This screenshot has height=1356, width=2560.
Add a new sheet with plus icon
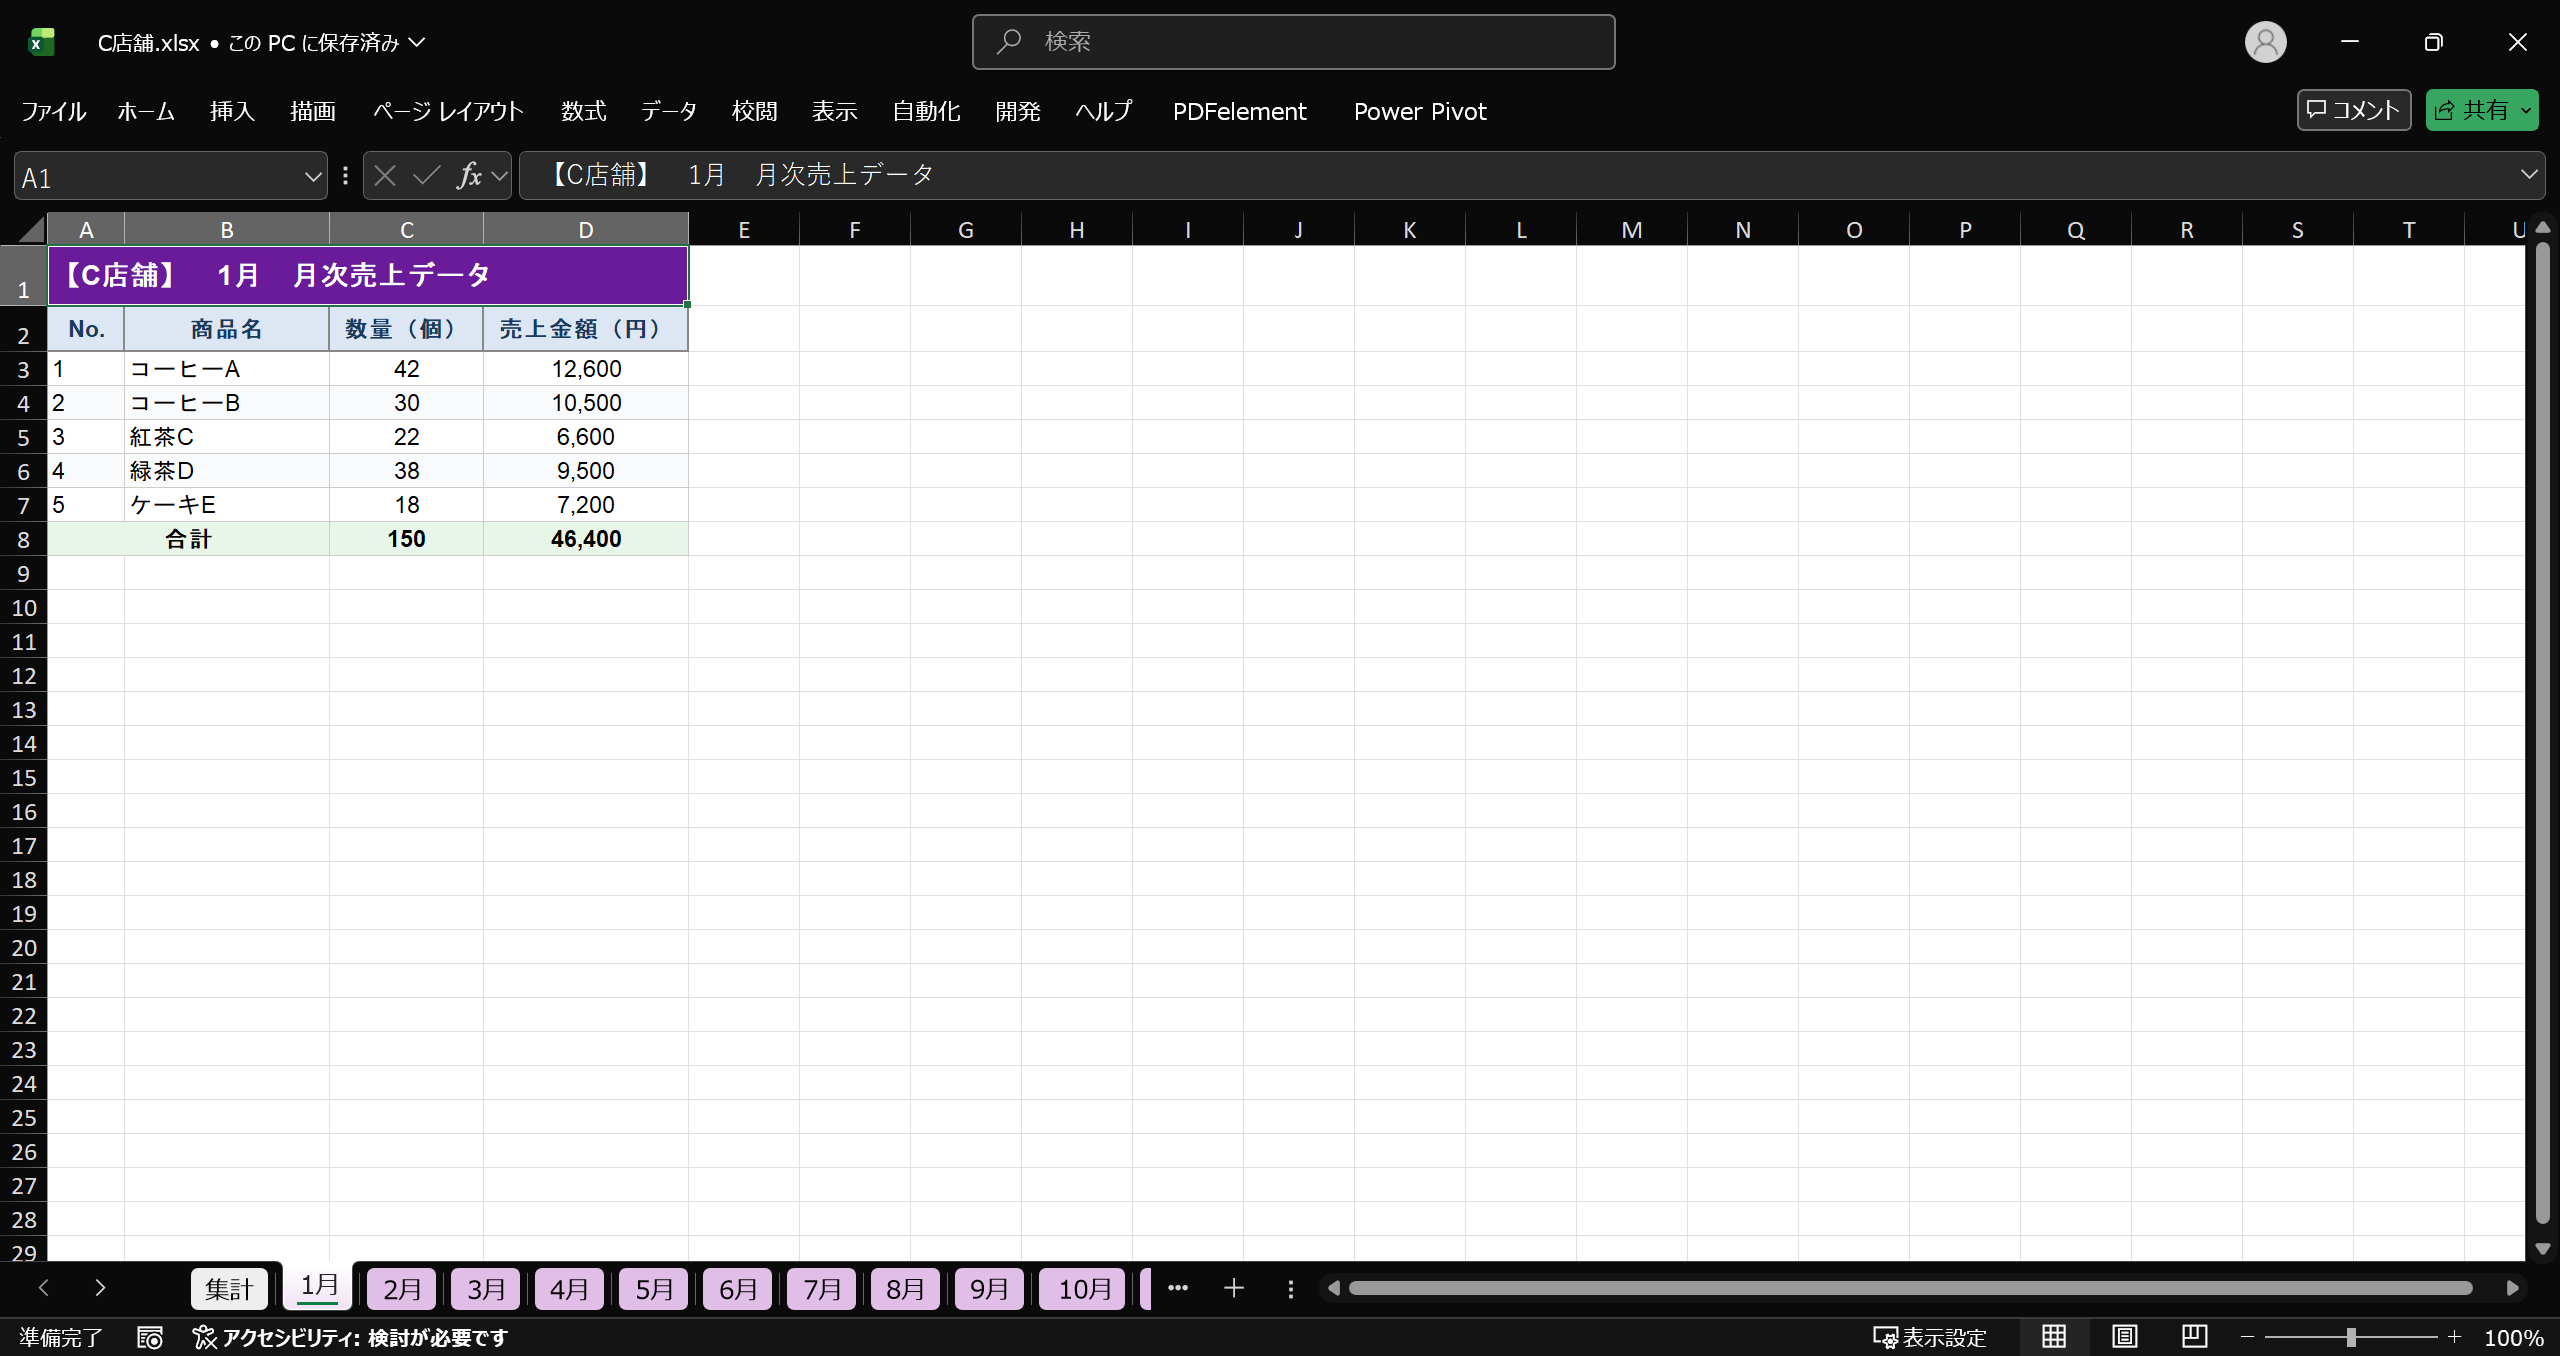(x=1234, y=1288)
